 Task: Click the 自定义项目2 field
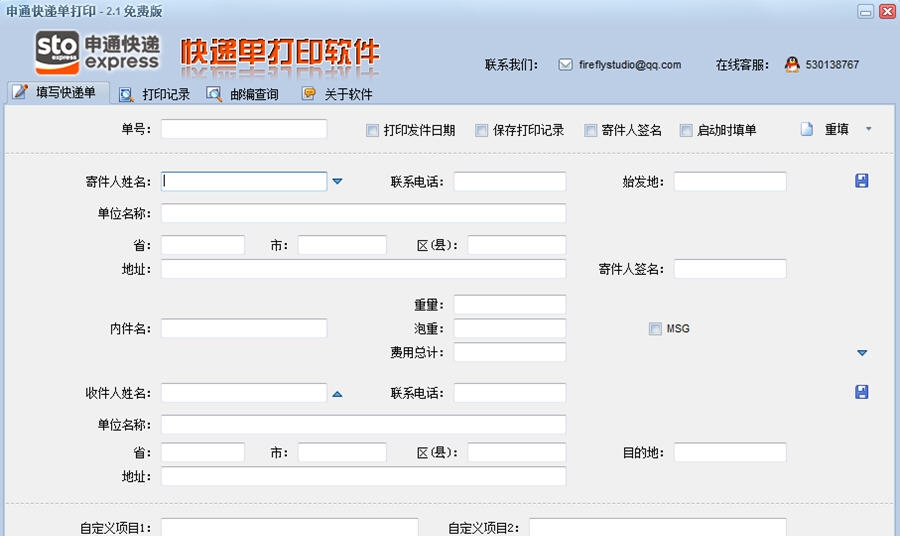coord(657,527)
